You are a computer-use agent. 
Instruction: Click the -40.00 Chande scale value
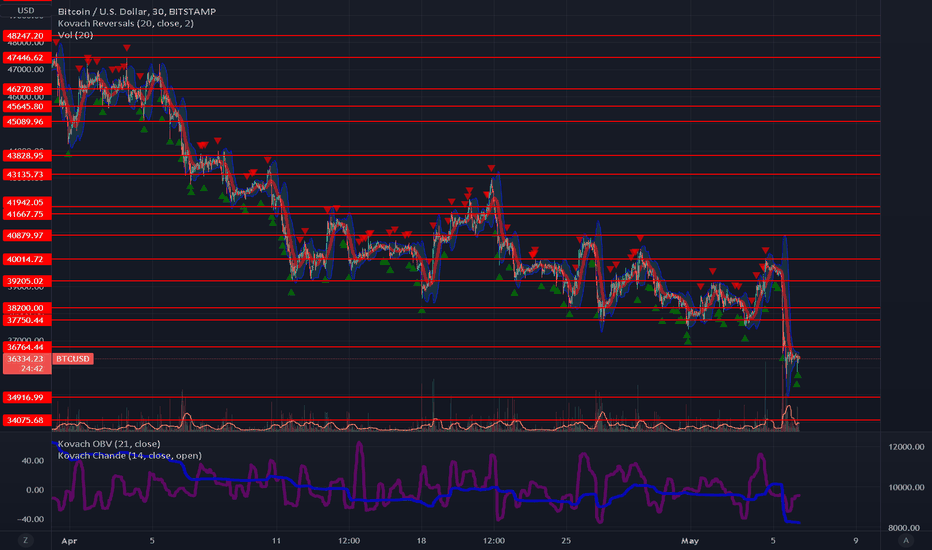tap(31, 519)
